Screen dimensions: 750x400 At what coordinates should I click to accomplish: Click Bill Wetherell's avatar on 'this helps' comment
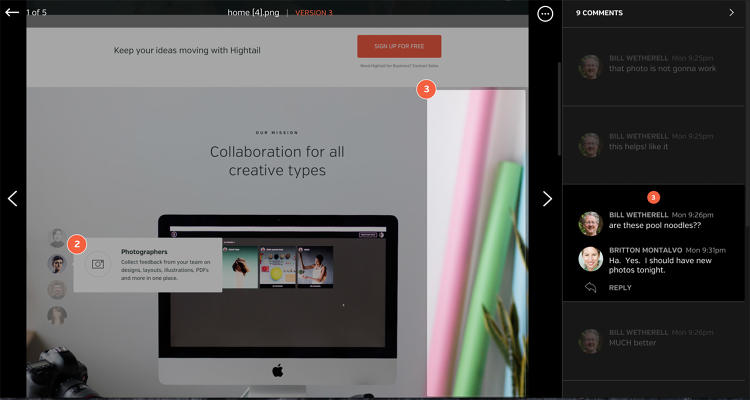point(590,145)
